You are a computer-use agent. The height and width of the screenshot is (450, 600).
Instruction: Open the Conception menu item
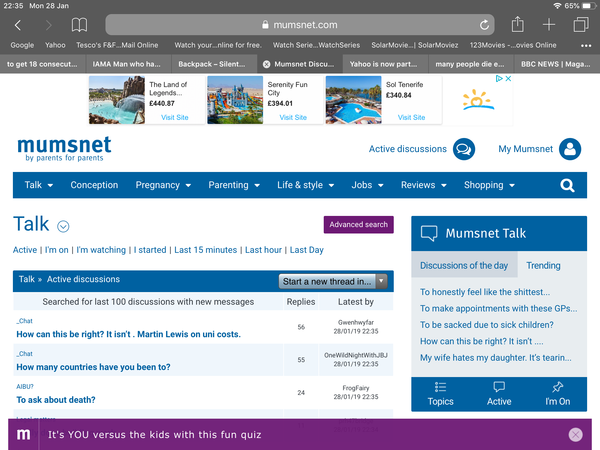pyautogui.click(x=94, y=185)
